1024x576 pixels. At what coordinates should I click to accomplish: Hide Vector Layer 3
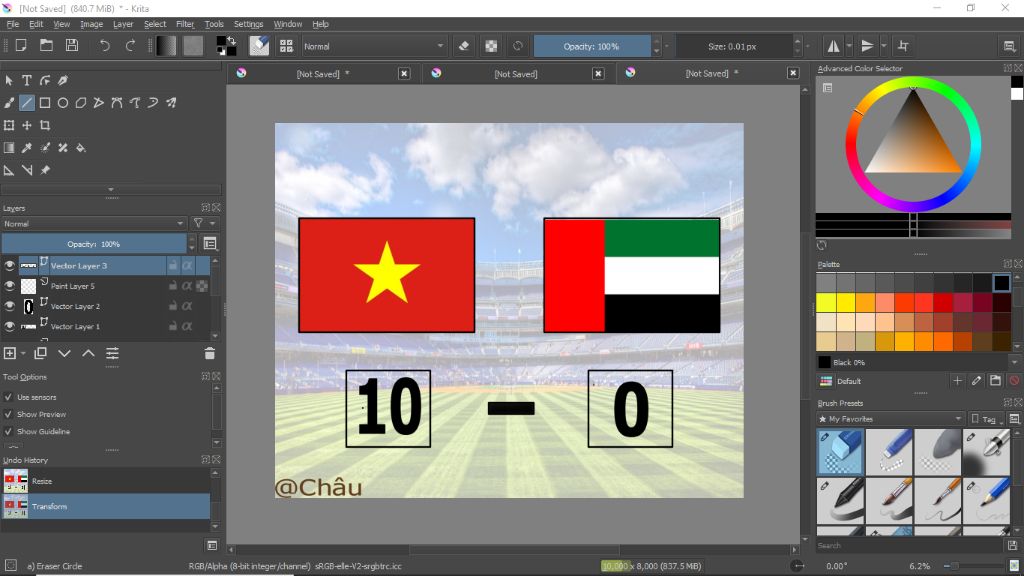pyautogui.click(x=9, y=266)
